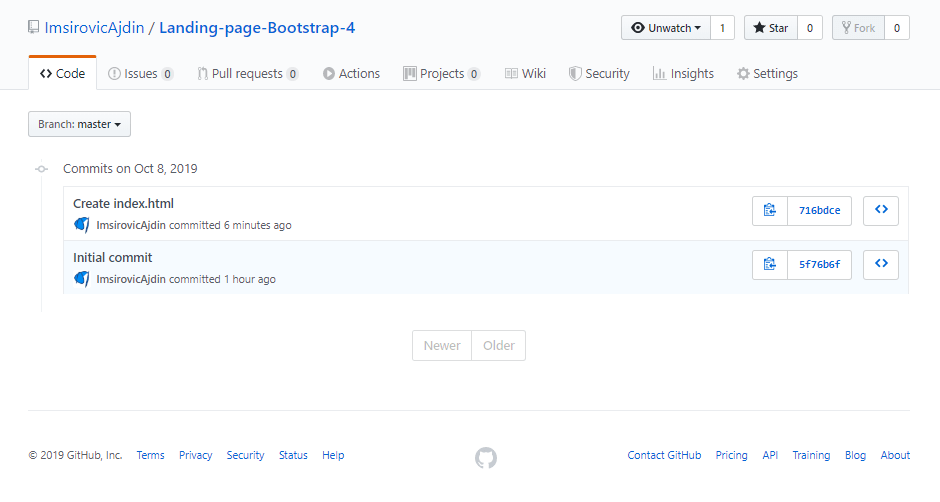Screen dimensions: 940x502
Task: View the Insights tab
Action: click(x=683, y=73)
